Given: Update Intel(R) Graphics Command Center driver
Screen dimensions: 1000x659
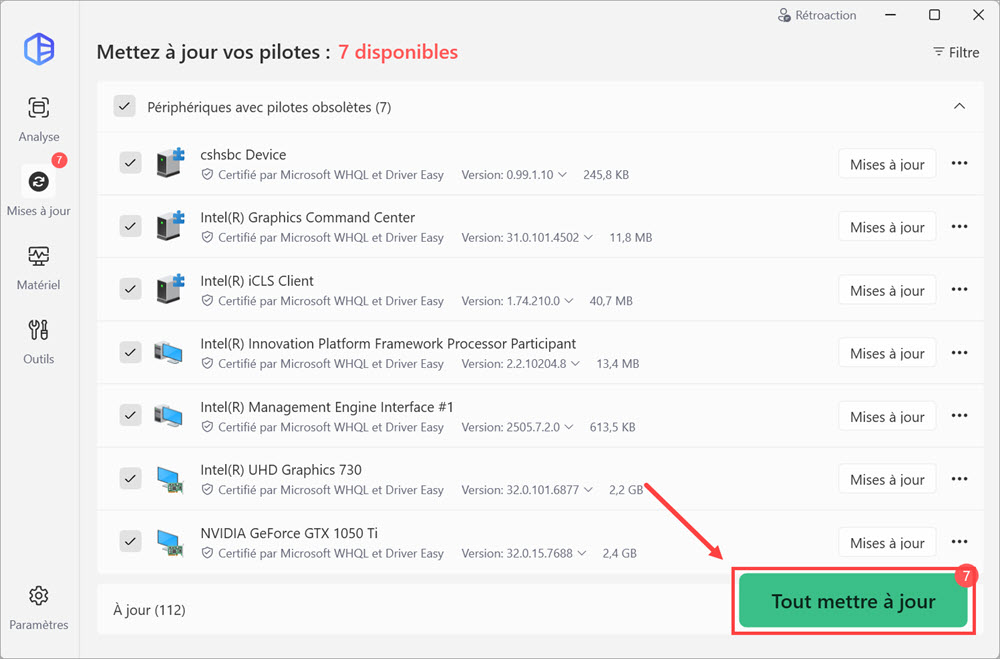Looking at the screenshot, I should [x=887, y=227].
